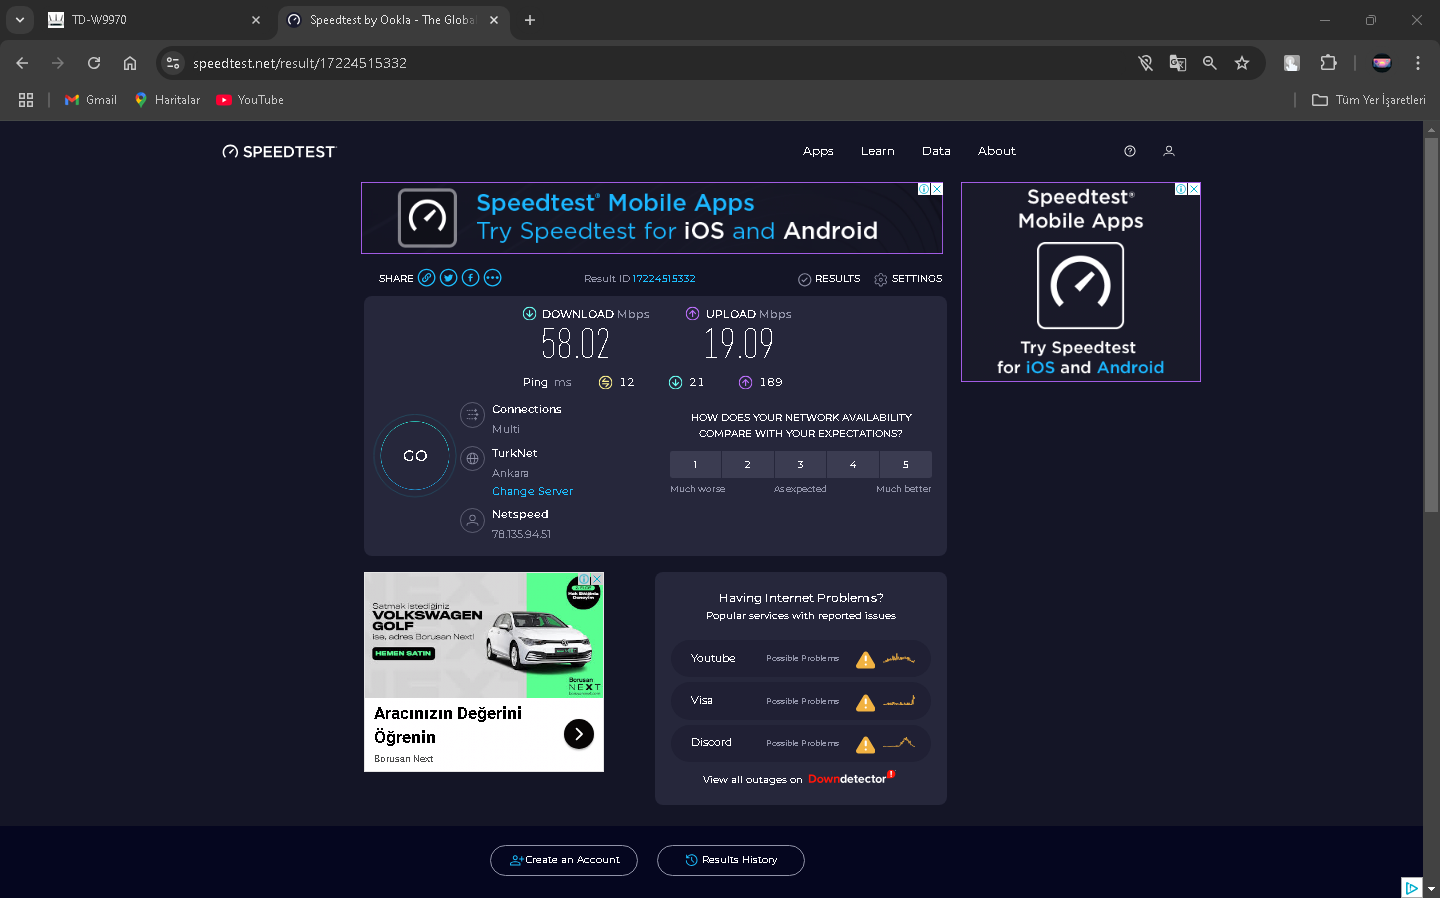Click the Change Server link
This screenshot has width=1440, height=898.
coord(533,492)
